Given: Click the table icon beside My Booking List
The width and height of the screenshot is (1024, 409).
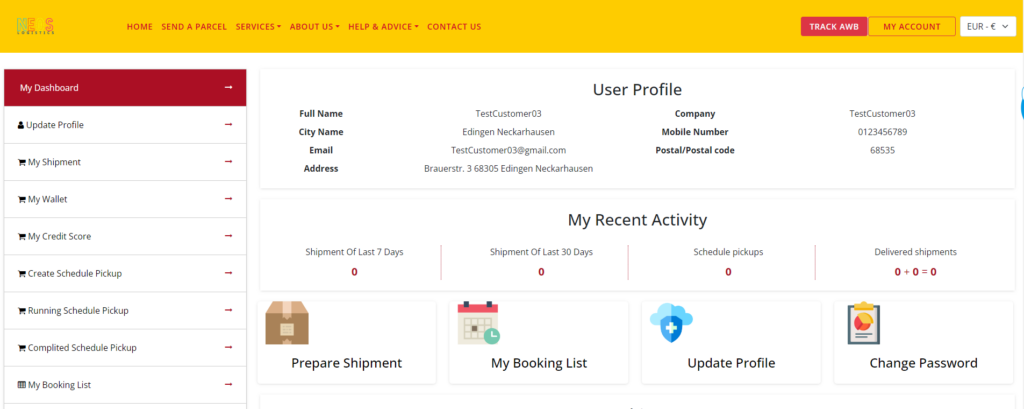Looking at the screenshot, I should (22, 385).
